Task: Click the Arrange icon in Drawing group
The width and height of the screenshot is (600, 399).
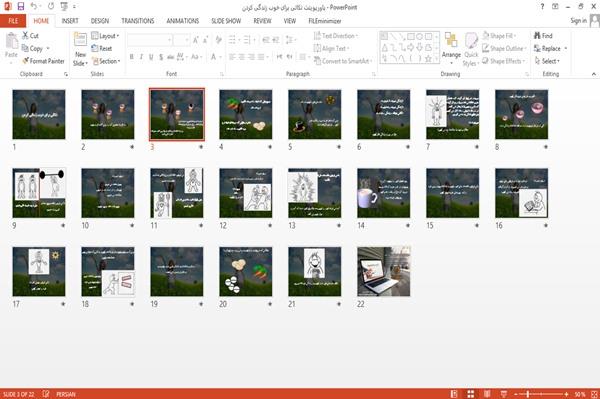Action: [x=451, y=41]
